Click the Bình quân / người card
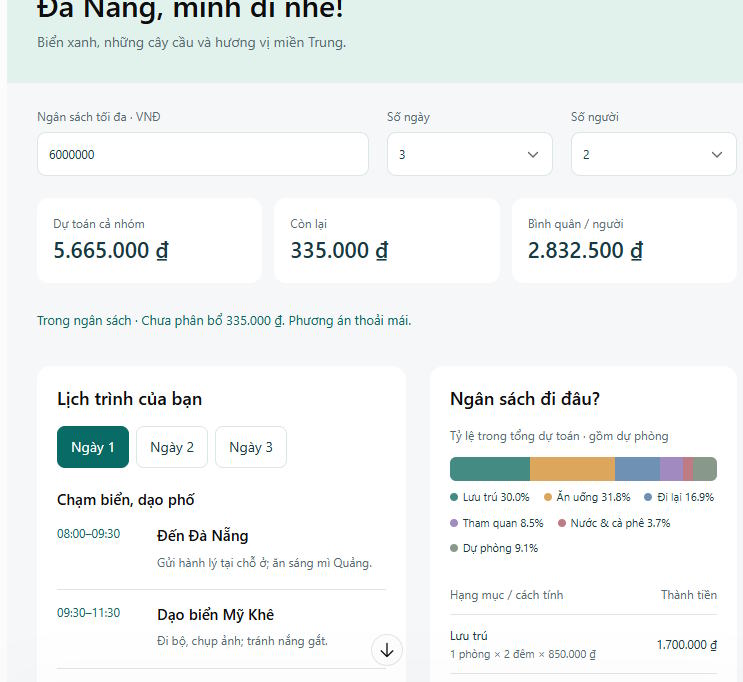Viewport: 743px width, 682px height. tap(624, 241)
